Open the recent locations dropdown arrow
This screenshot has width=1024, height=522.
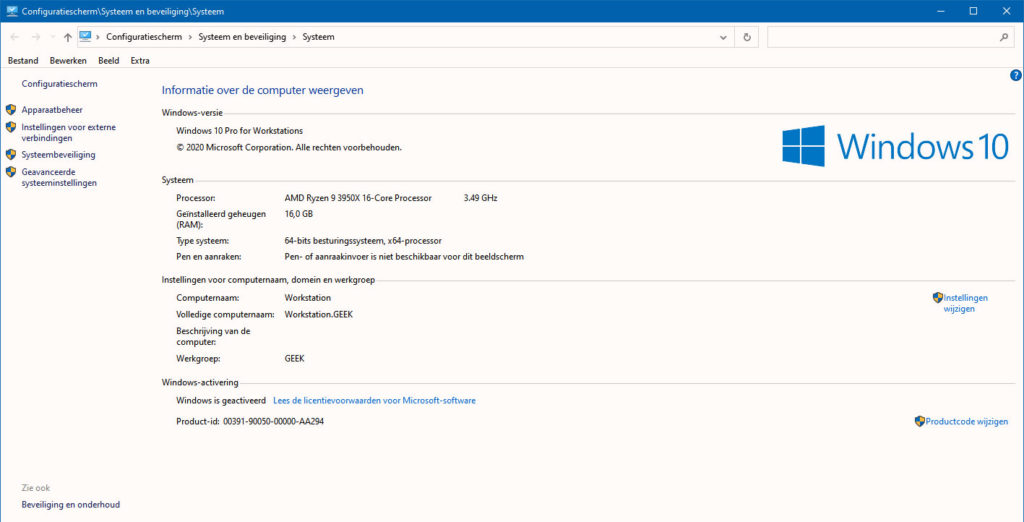pyautogui.click(x=52, y=37)
